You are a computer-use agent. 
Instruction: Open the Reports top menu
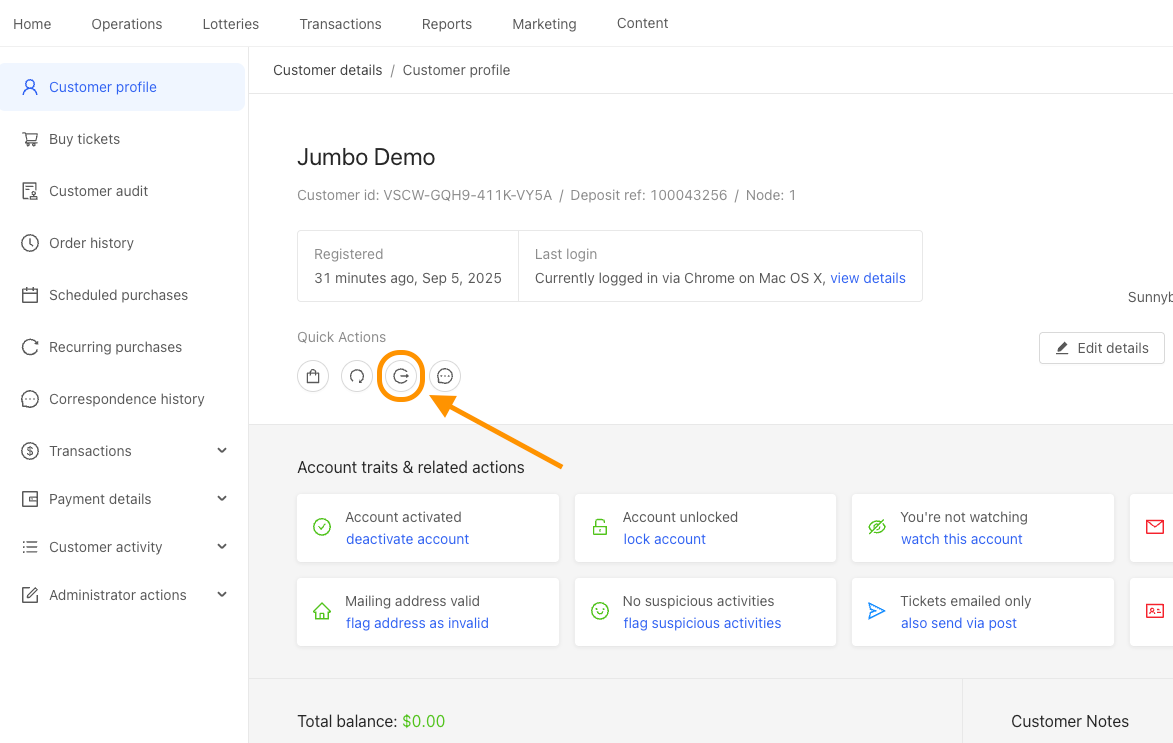(x=446, y=24)
